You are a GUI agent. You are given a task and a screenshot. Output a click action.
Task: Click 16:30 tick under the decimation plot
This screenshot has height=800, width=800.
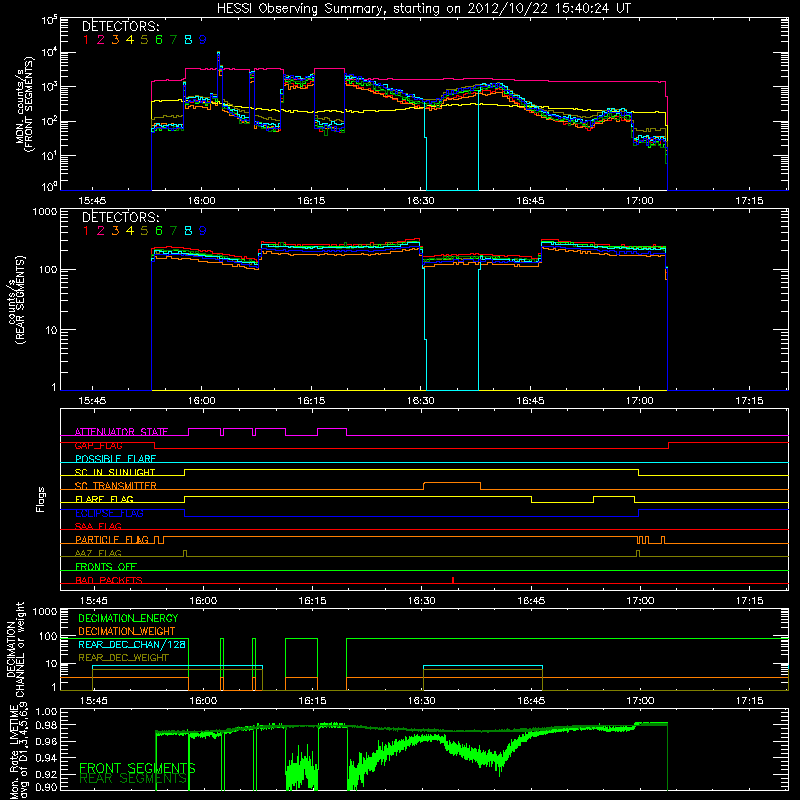click(x=421, y=701)
